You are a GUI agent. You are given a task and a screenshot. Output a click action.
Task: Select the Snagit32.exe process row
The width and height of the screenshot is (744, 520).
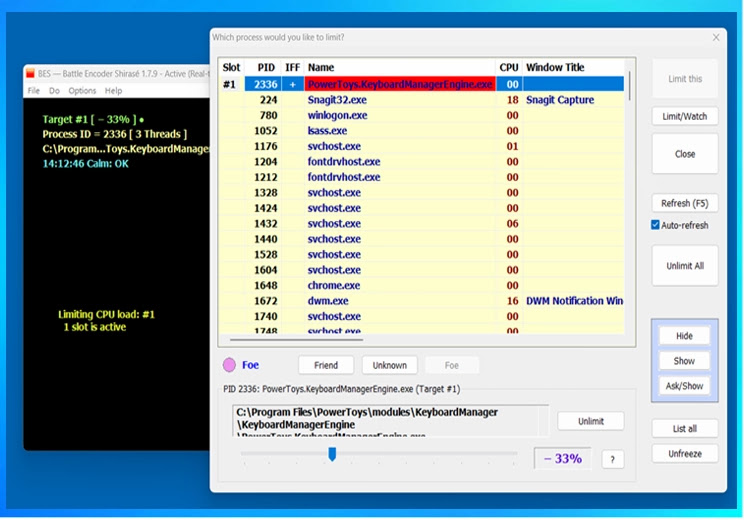click(422, 100)
